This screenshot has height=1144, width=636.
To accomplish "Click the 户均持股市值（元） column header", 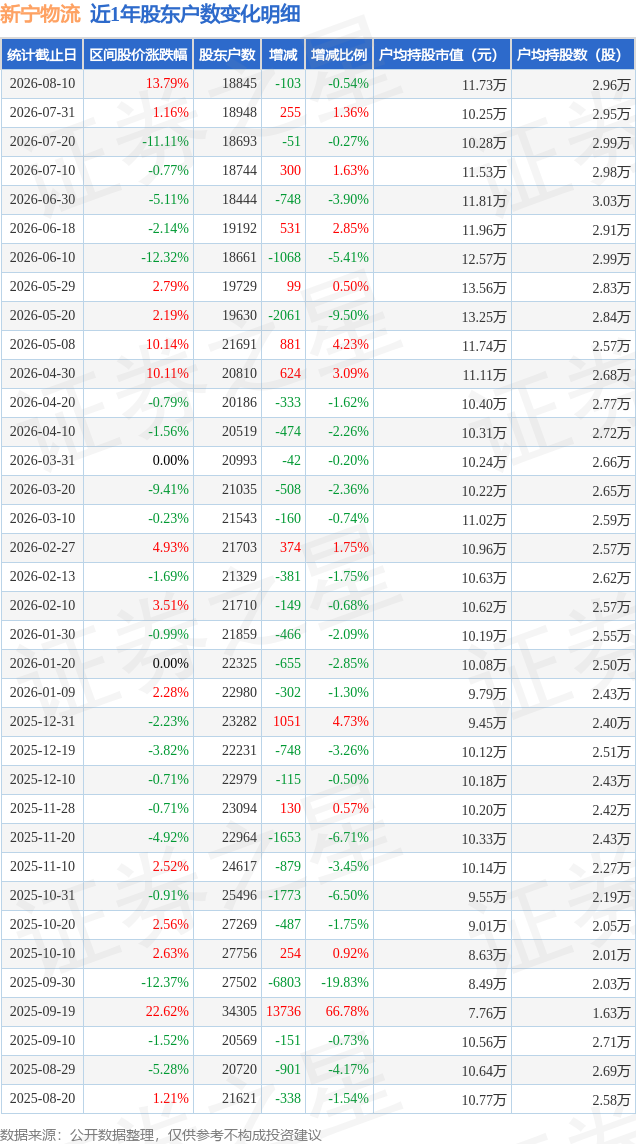I will click(442, 55).
